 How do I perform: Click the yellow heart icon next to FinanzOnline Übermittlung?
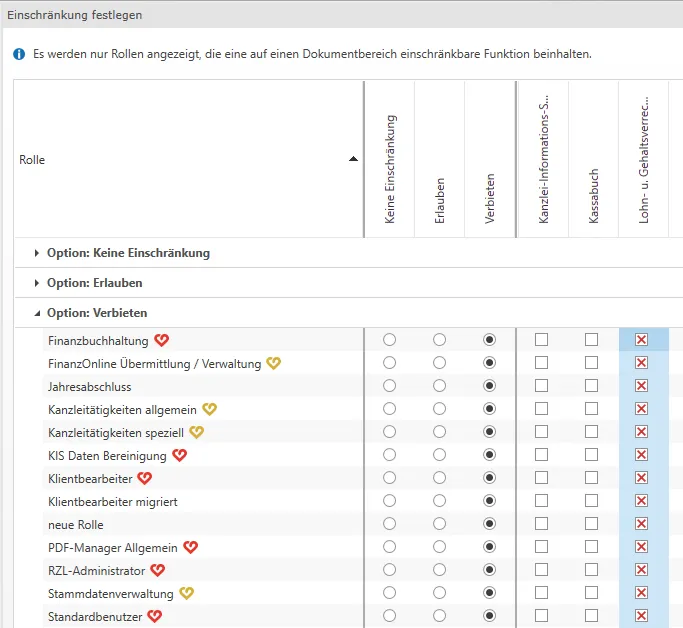point(274,363)
